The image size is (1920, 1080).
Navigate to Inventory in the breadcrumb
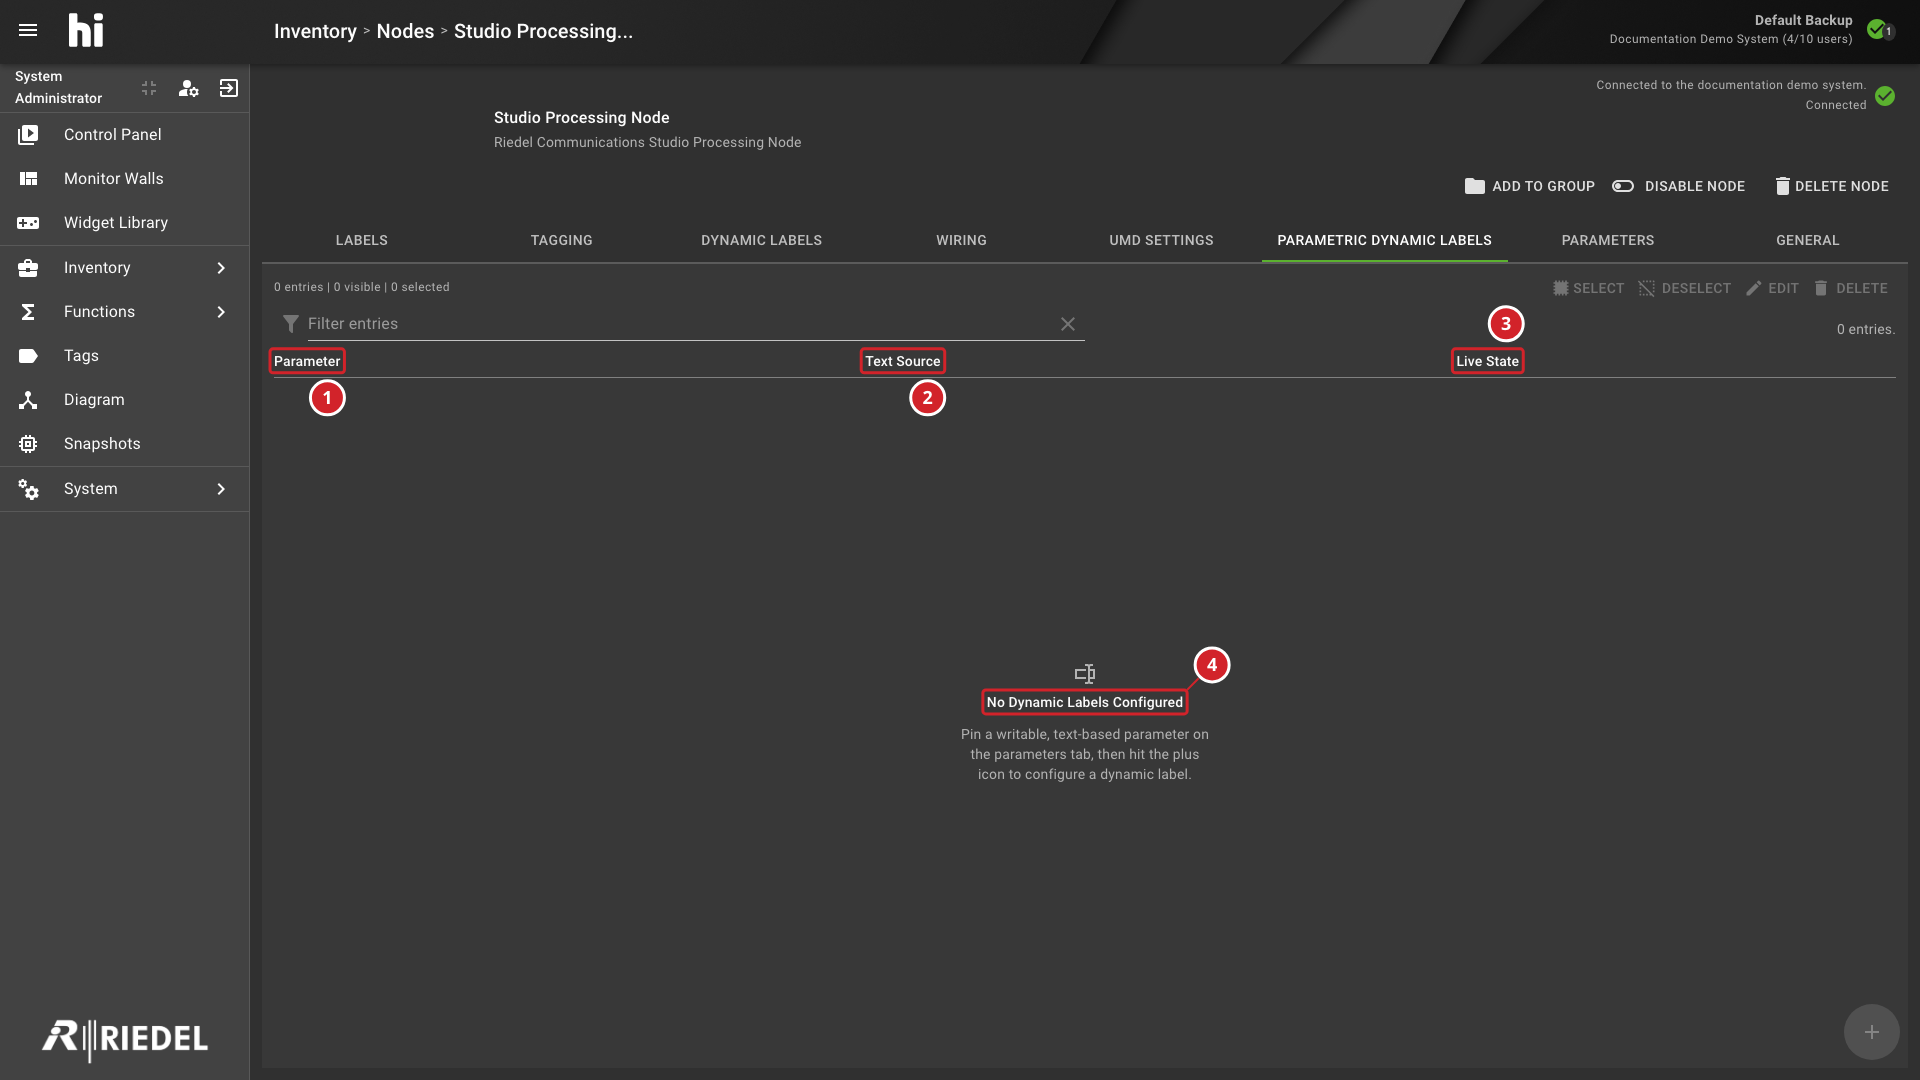[315, 31]
